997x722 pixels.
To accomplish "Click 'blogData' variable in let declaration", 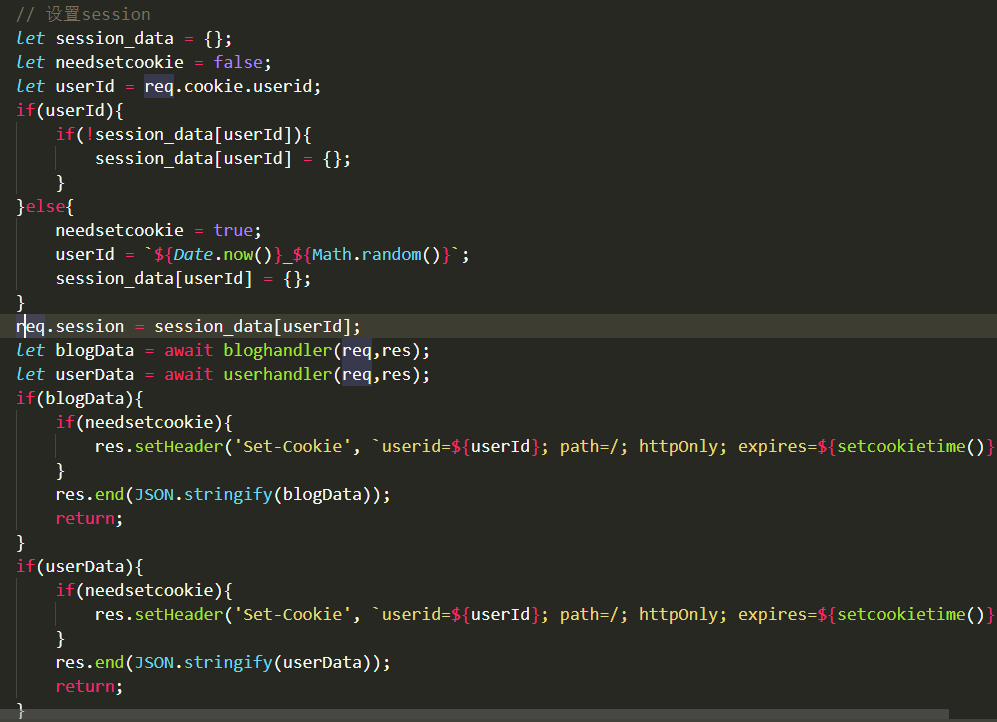I will (x=95, y=351).
